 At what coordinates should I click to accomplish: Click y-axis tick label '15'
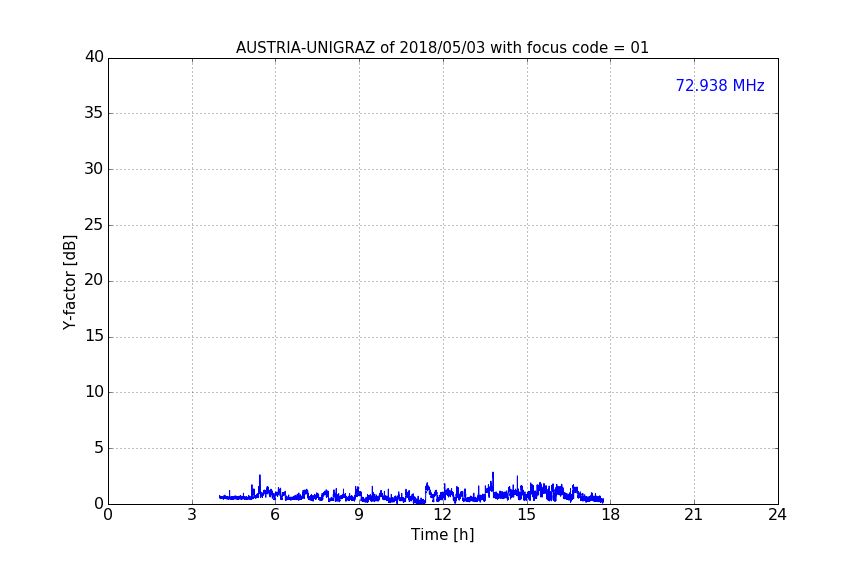point(94,336)
